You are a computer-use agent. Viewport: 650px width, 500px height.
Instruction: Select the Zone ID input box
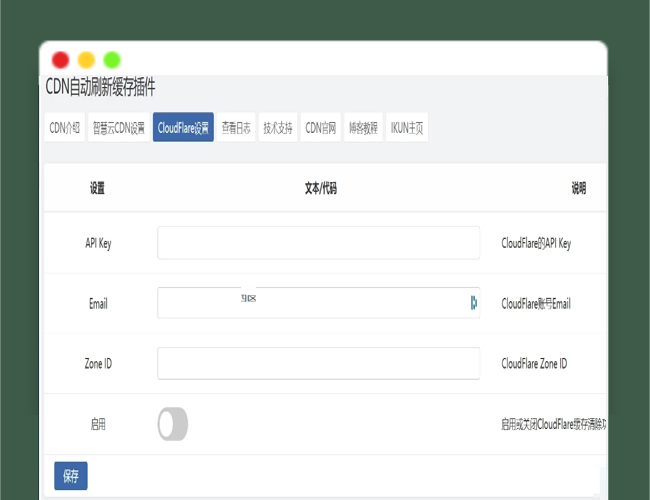coord(318,363)
